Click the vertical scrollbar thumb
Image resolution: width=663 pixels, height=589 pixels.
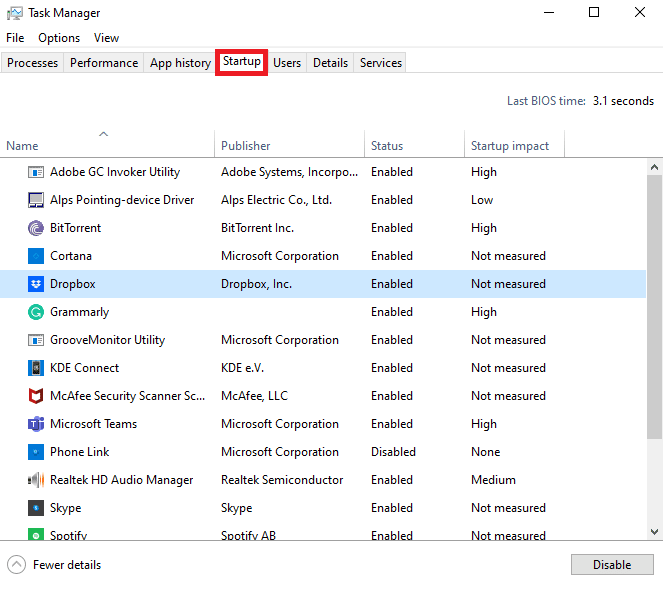coord(655,307)
